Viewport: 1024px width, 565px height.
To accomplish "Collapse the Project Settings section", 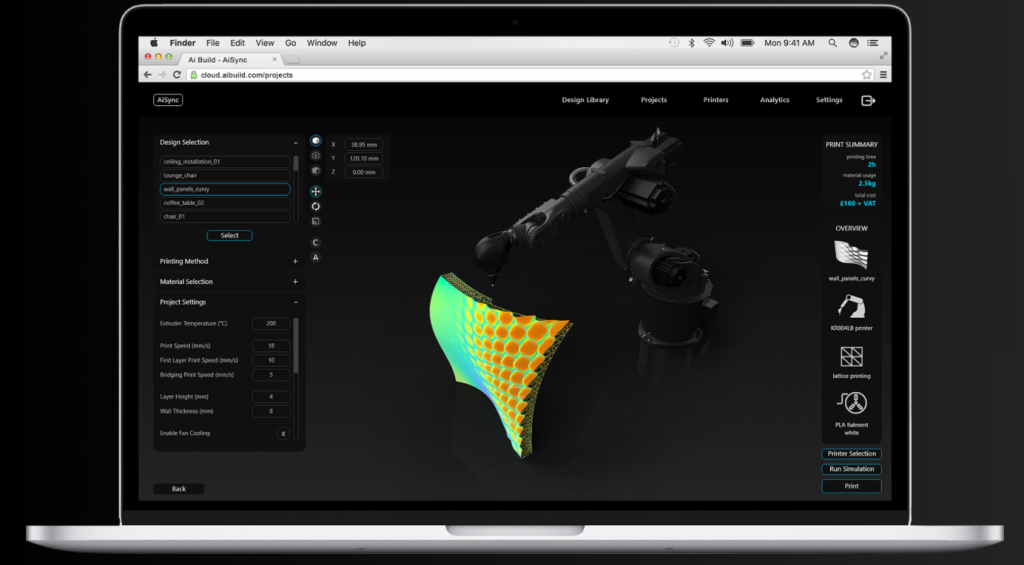I will point(295,302).
